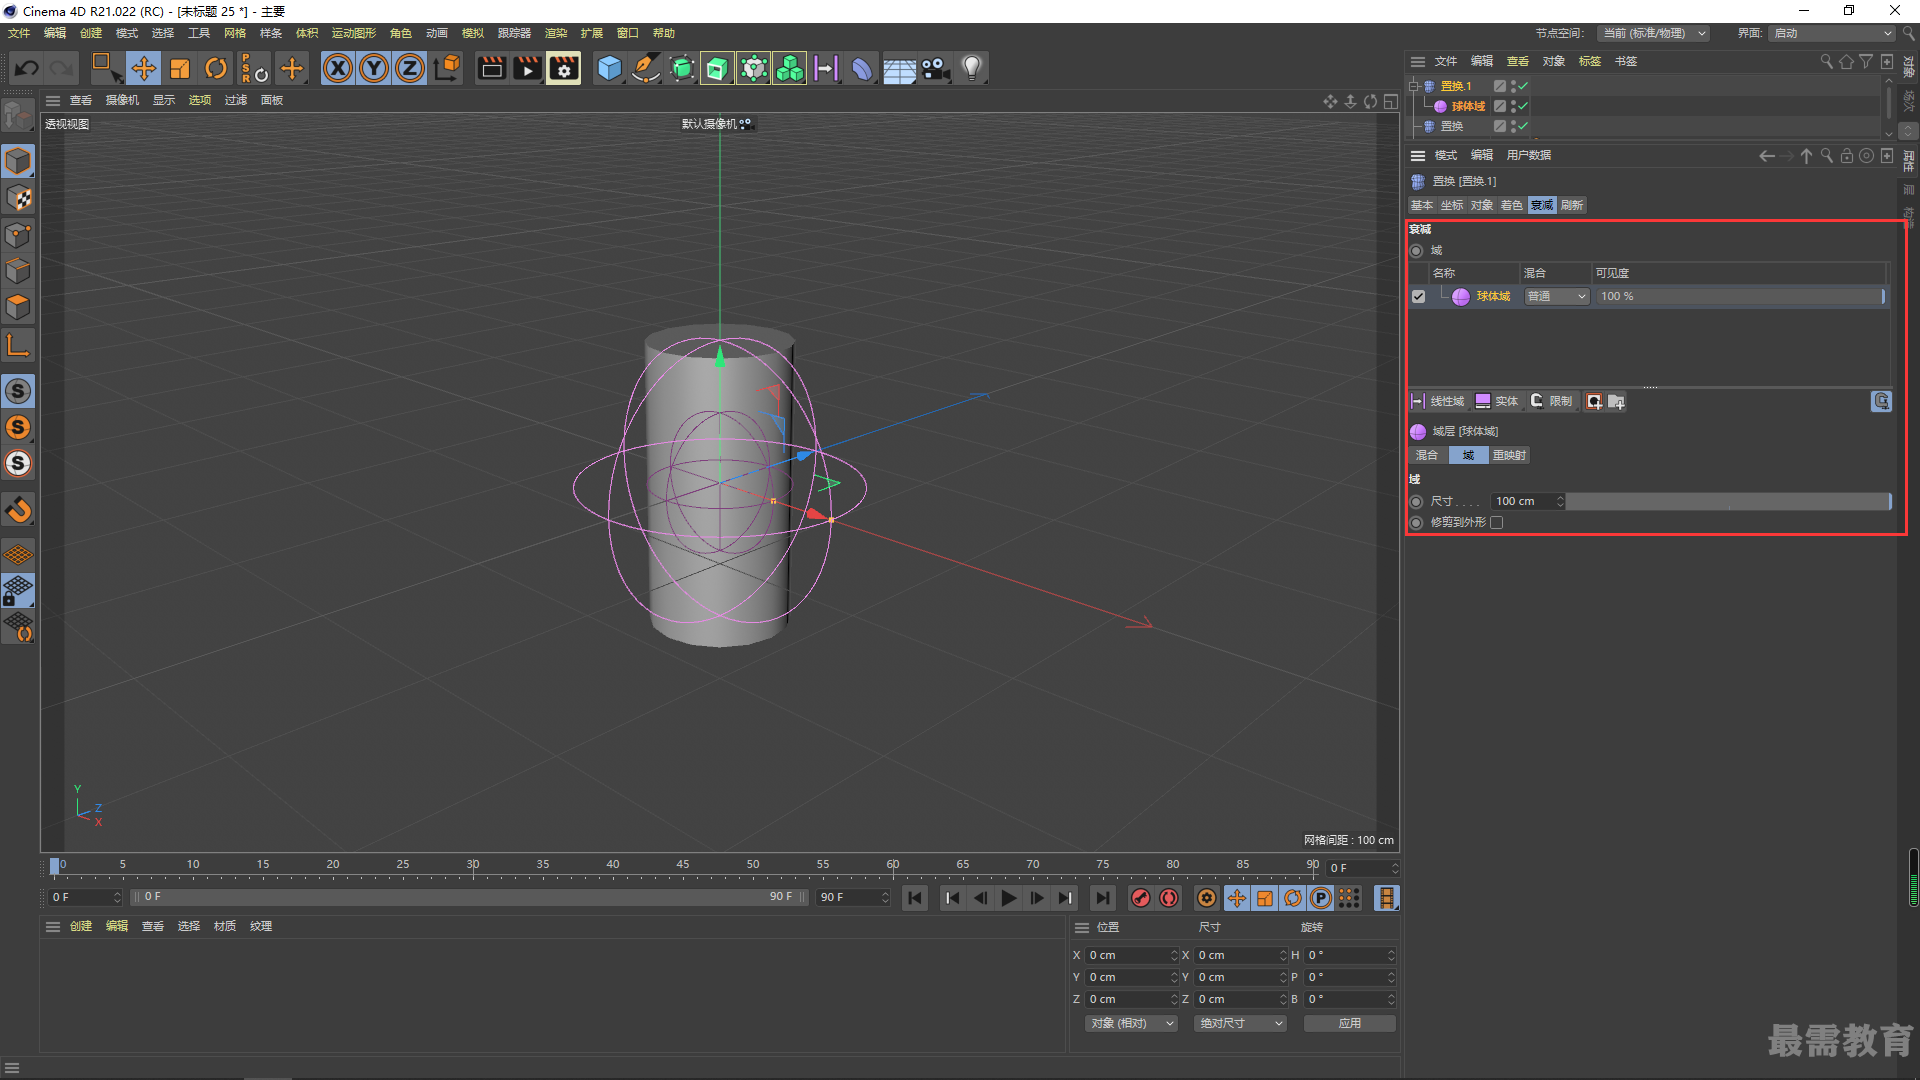Switch to Points mode

[x=18, y=235]
